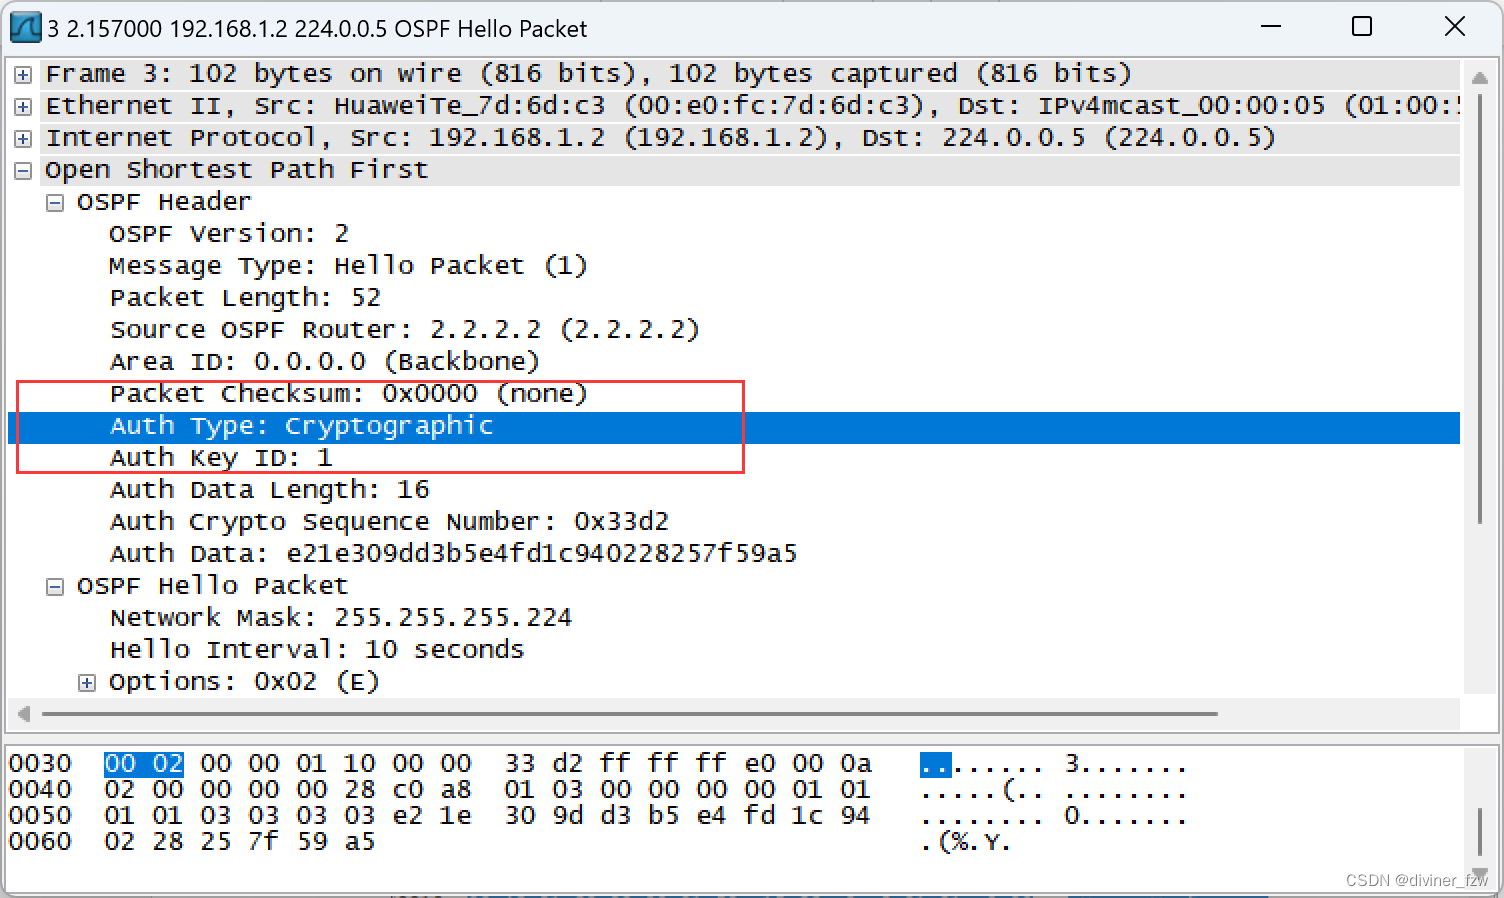
Task: Click hex bytes e2 1e in row 0050
Action: tap(432, 816)
